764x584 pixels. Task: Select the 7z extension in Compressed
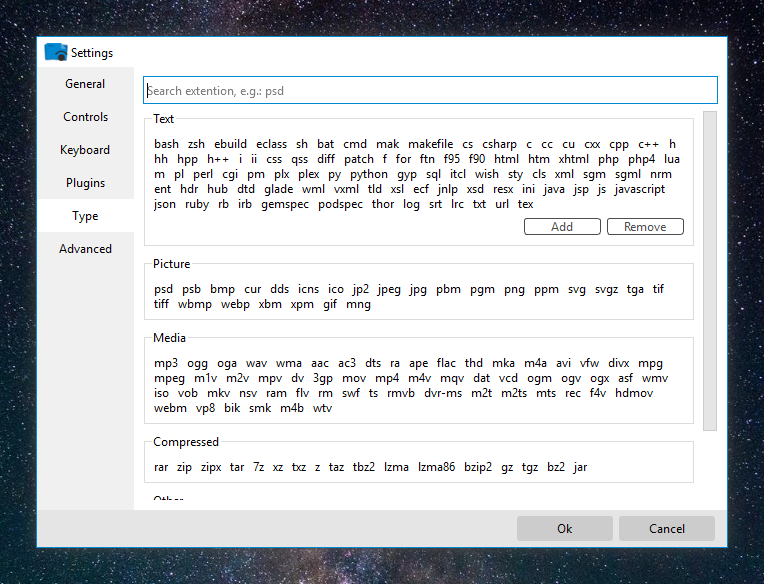[258, 468]
